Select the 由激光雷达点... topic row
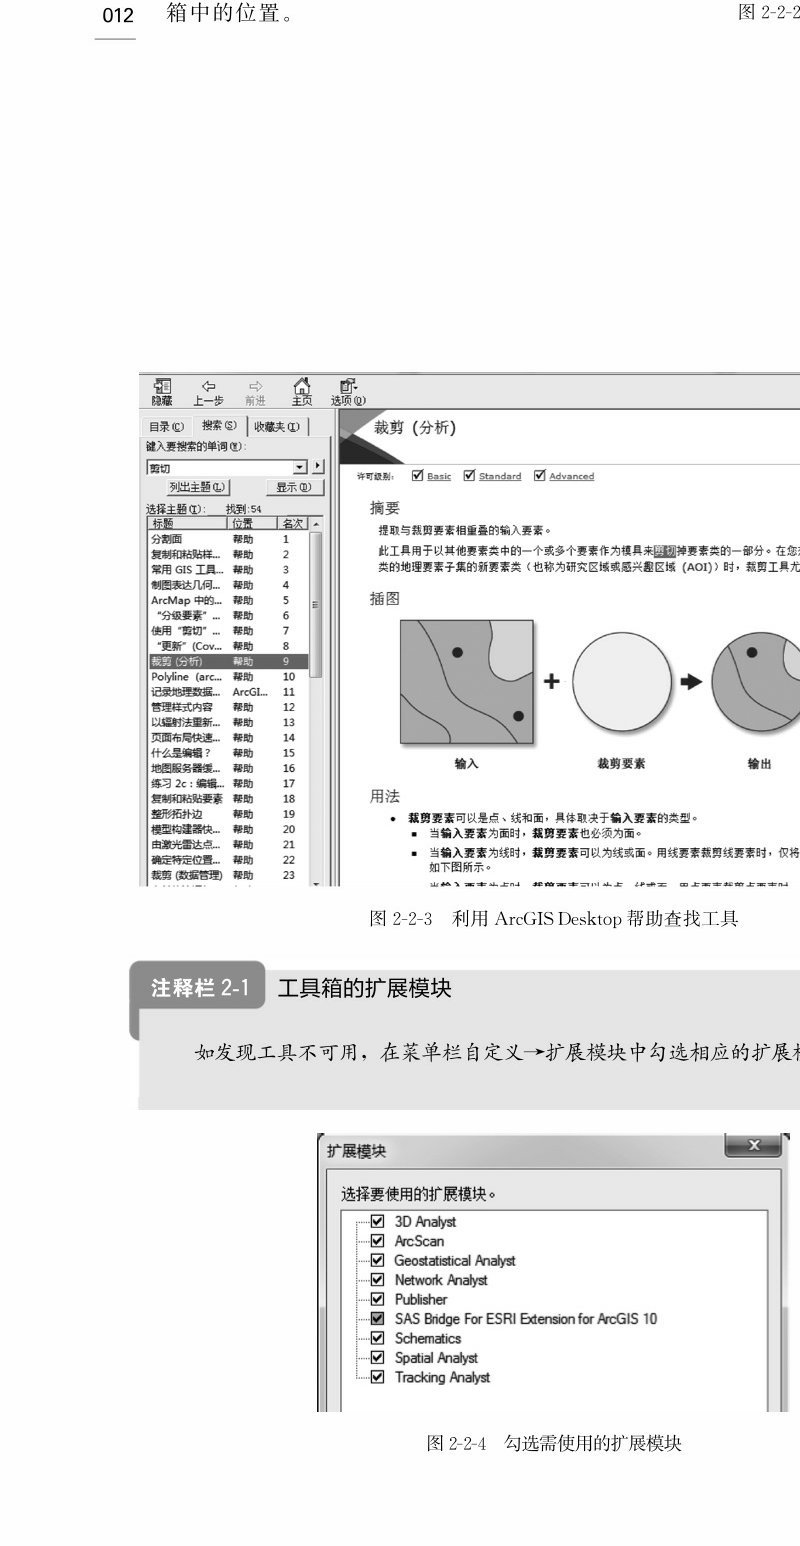Viewport: 800px width, 1546px height. [x=228, y=845]
